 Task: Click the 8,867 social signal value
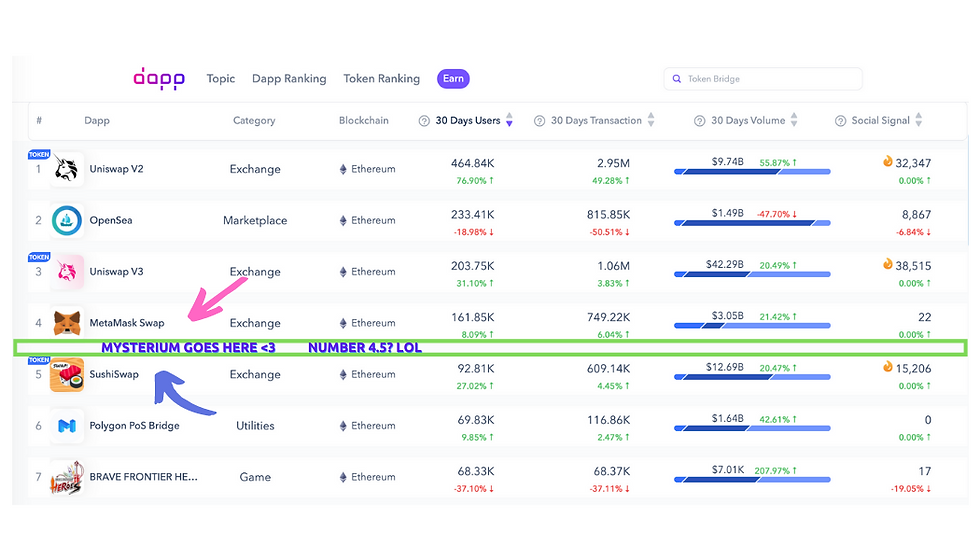tap(916, 214)
